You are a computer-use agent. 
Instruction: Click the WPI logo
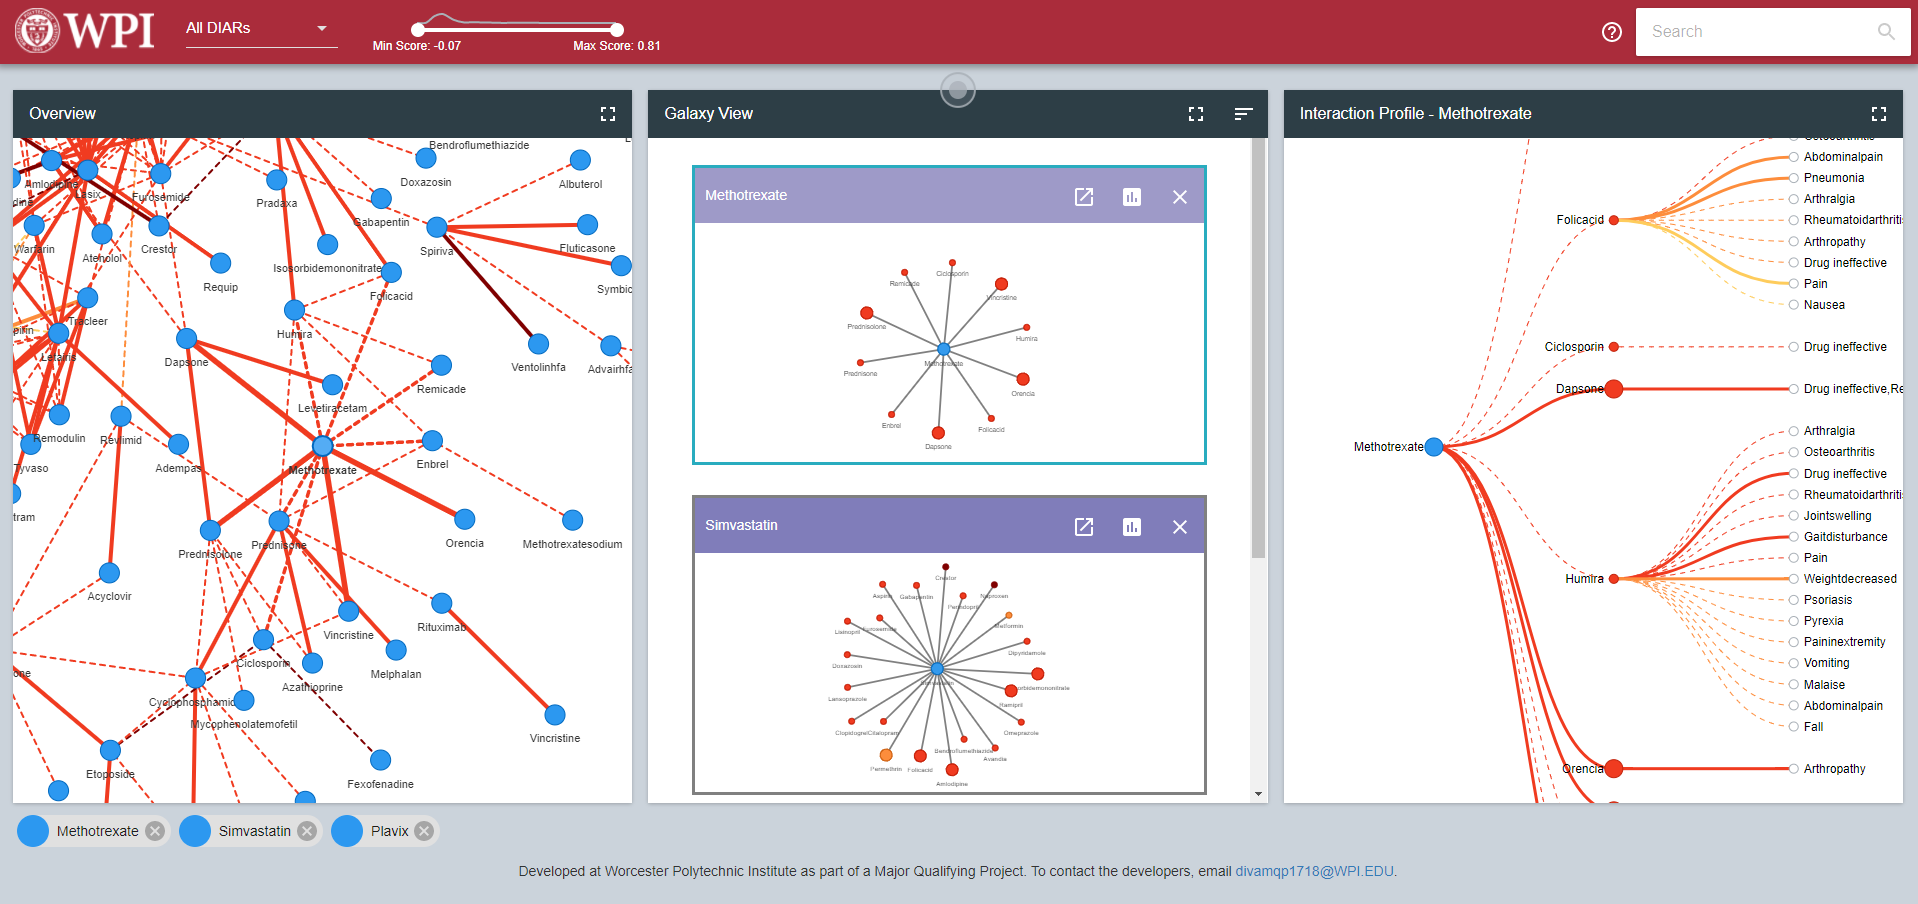point(85,31)
